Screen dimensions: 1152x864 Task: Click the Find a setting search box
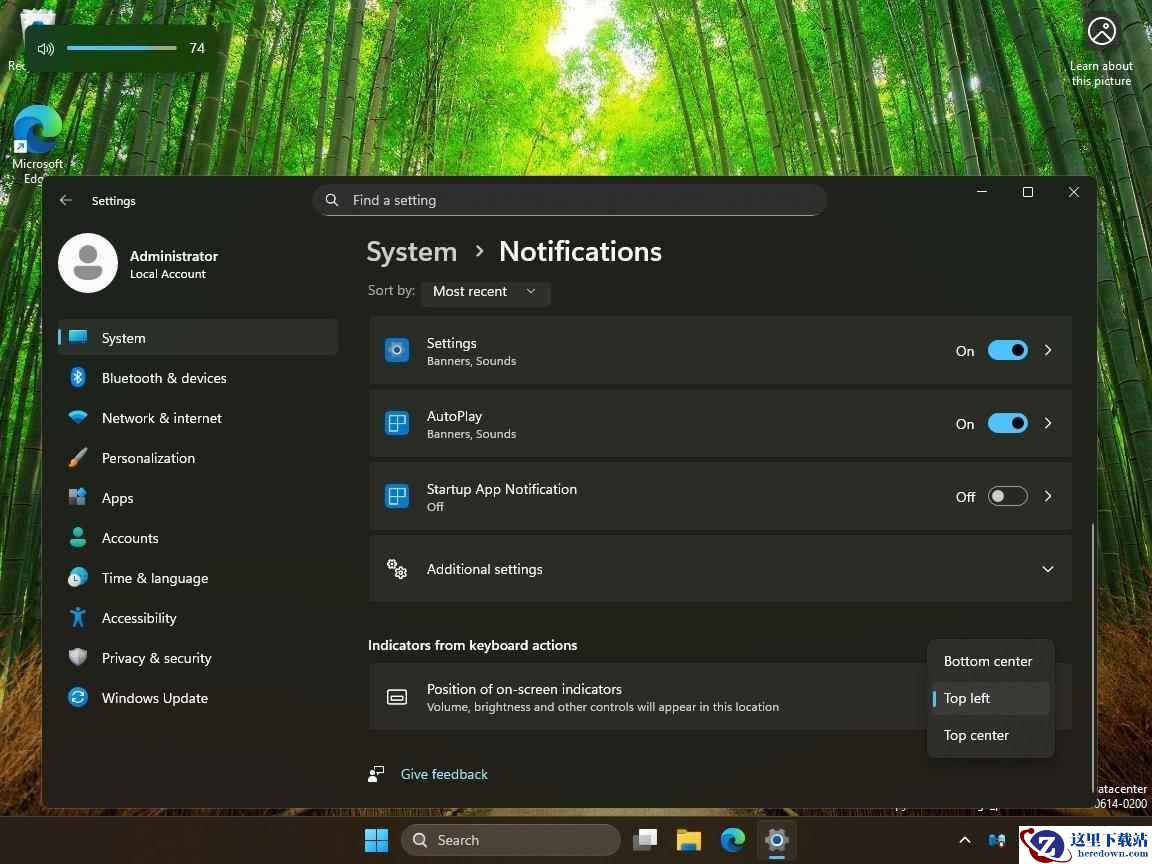click(569, 200)
